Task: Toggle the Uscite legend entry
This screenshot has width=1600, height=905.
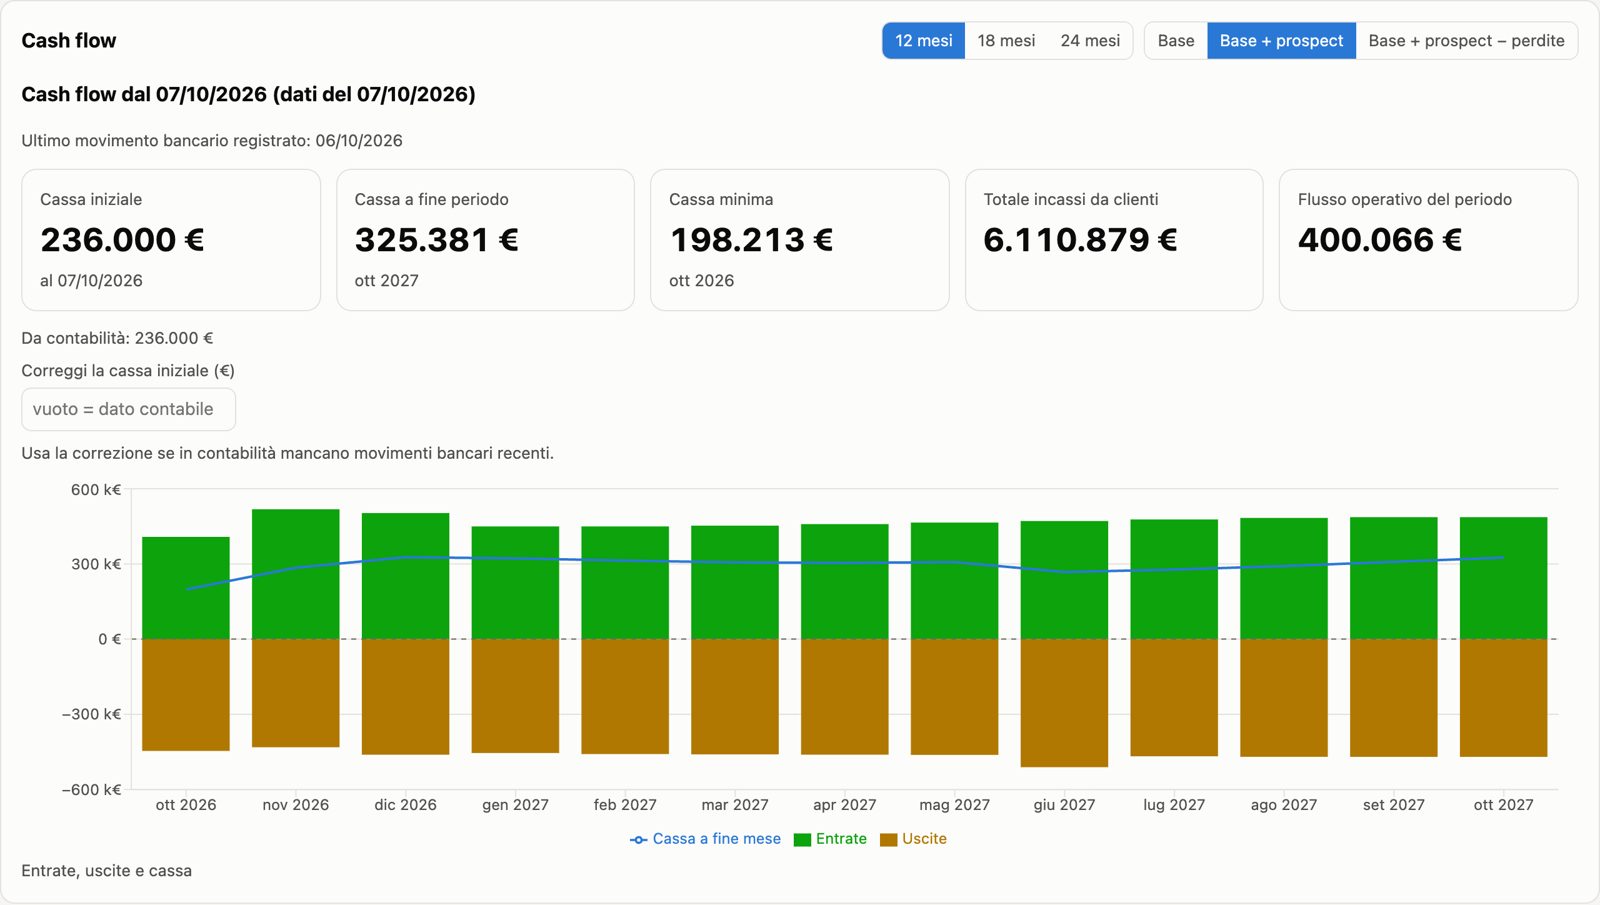Action: 913,839
